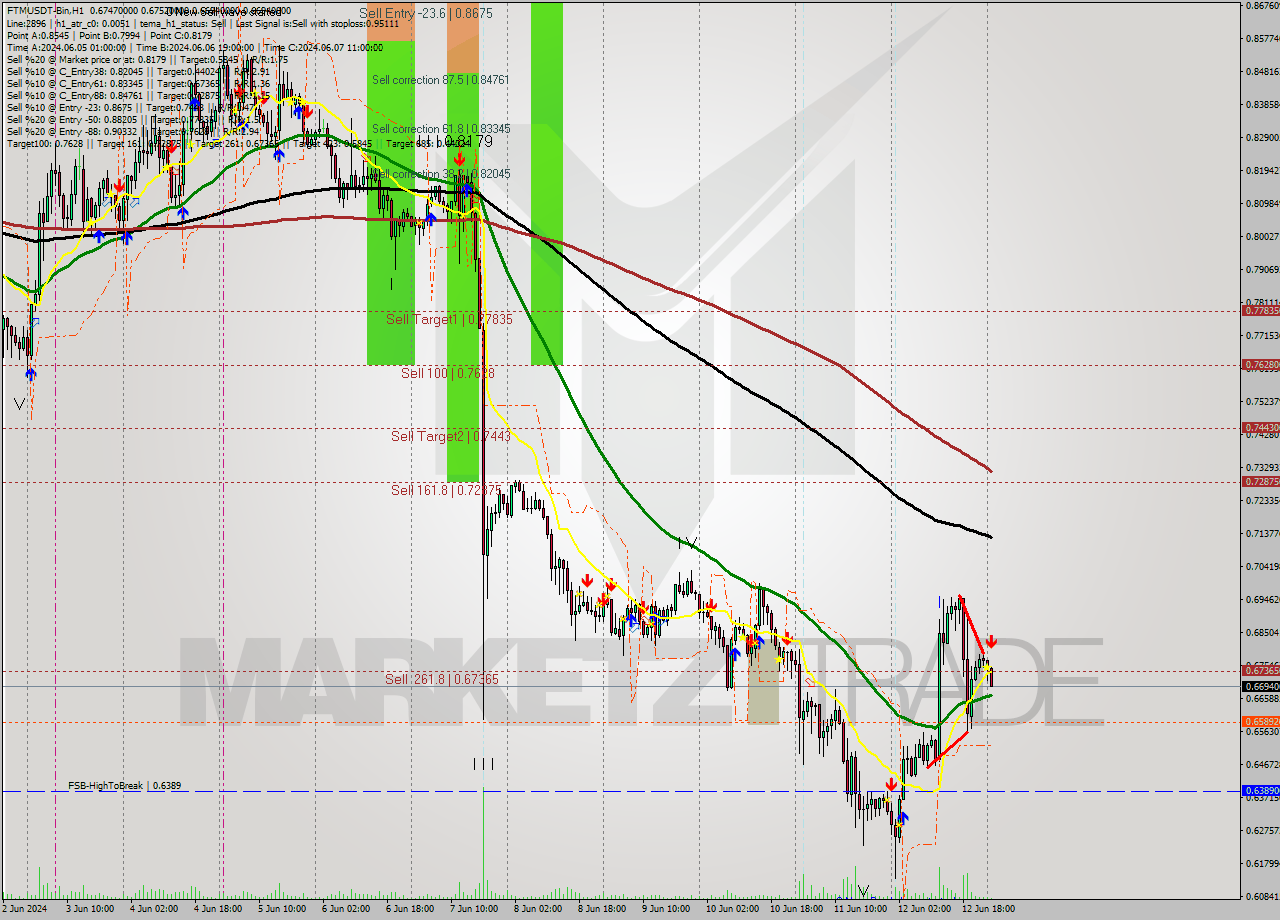The image size is (1280, 920).
Task: Click the red sell arrow at latest candles
Action: coord(991,641)
